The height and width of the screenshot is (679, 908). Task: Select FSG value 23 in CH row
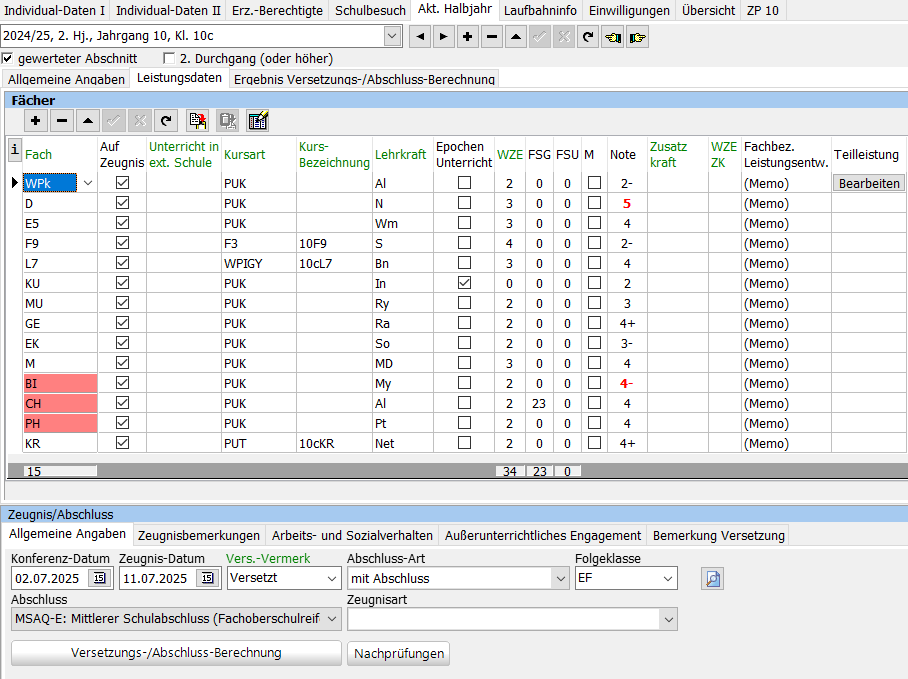point(539,403)
